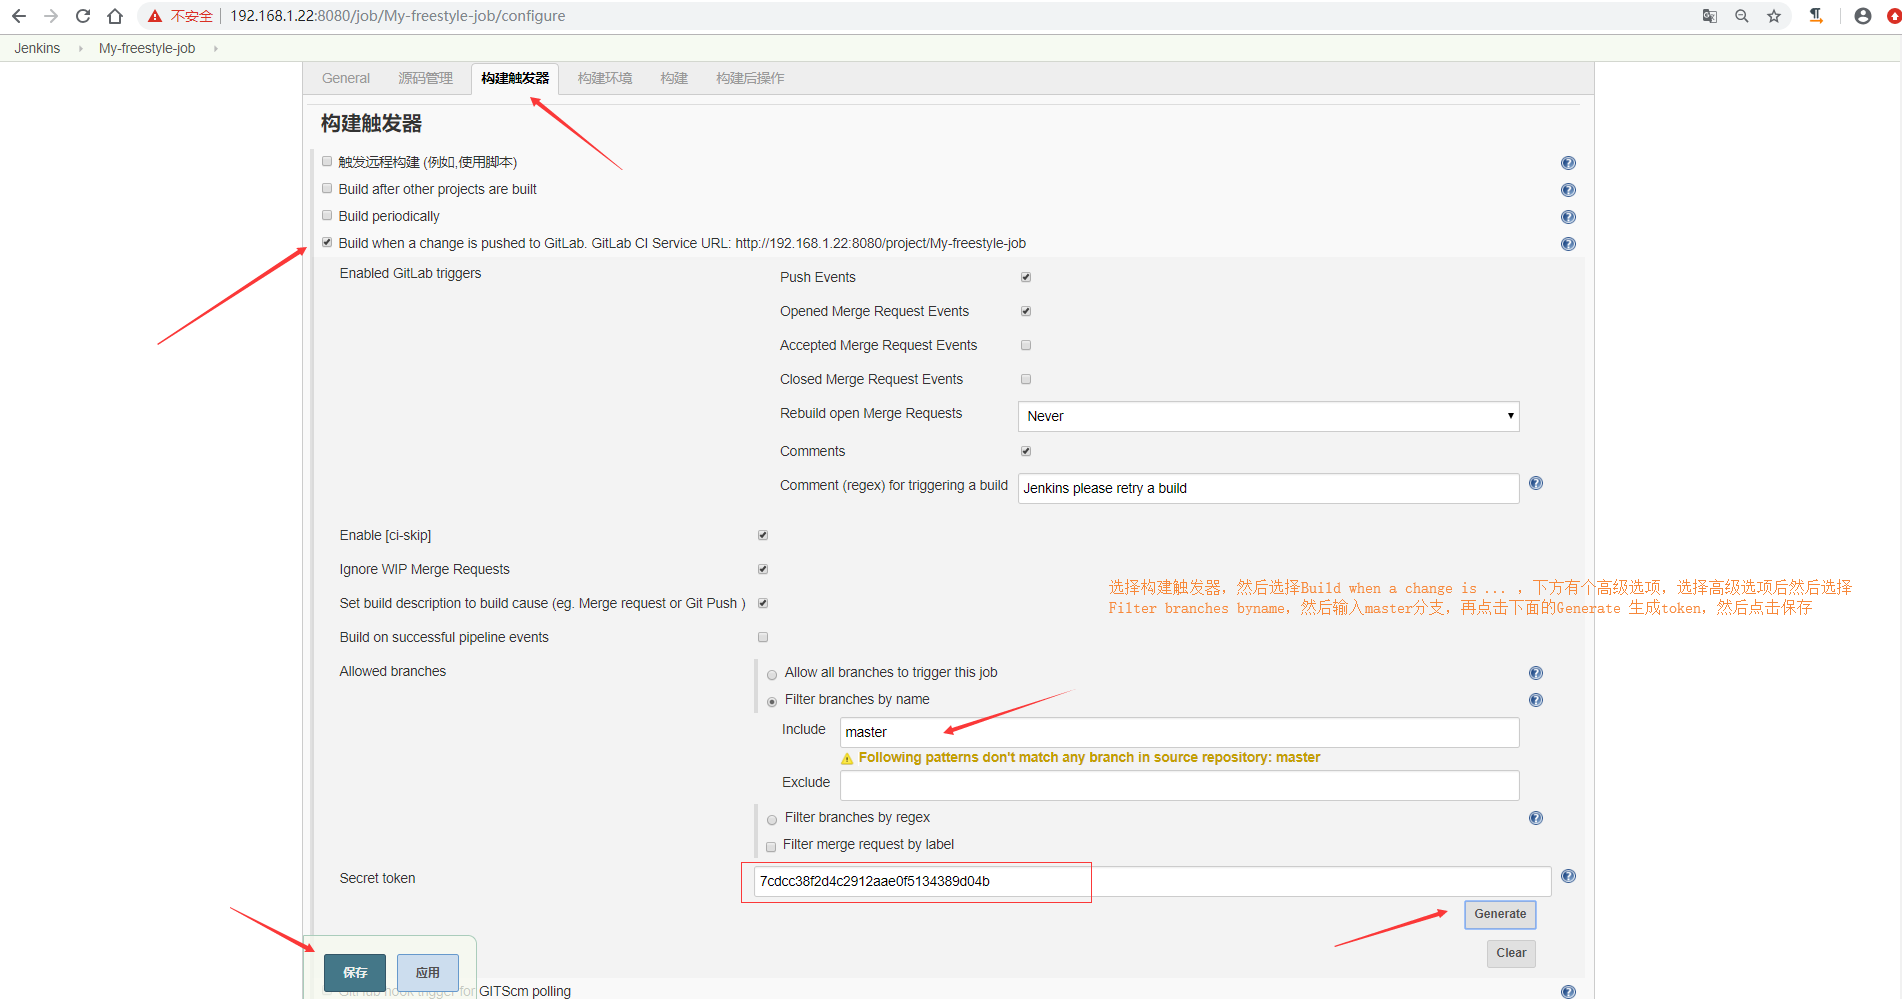
Task: Go back with the browser back arrow
Action: [19, 16]
